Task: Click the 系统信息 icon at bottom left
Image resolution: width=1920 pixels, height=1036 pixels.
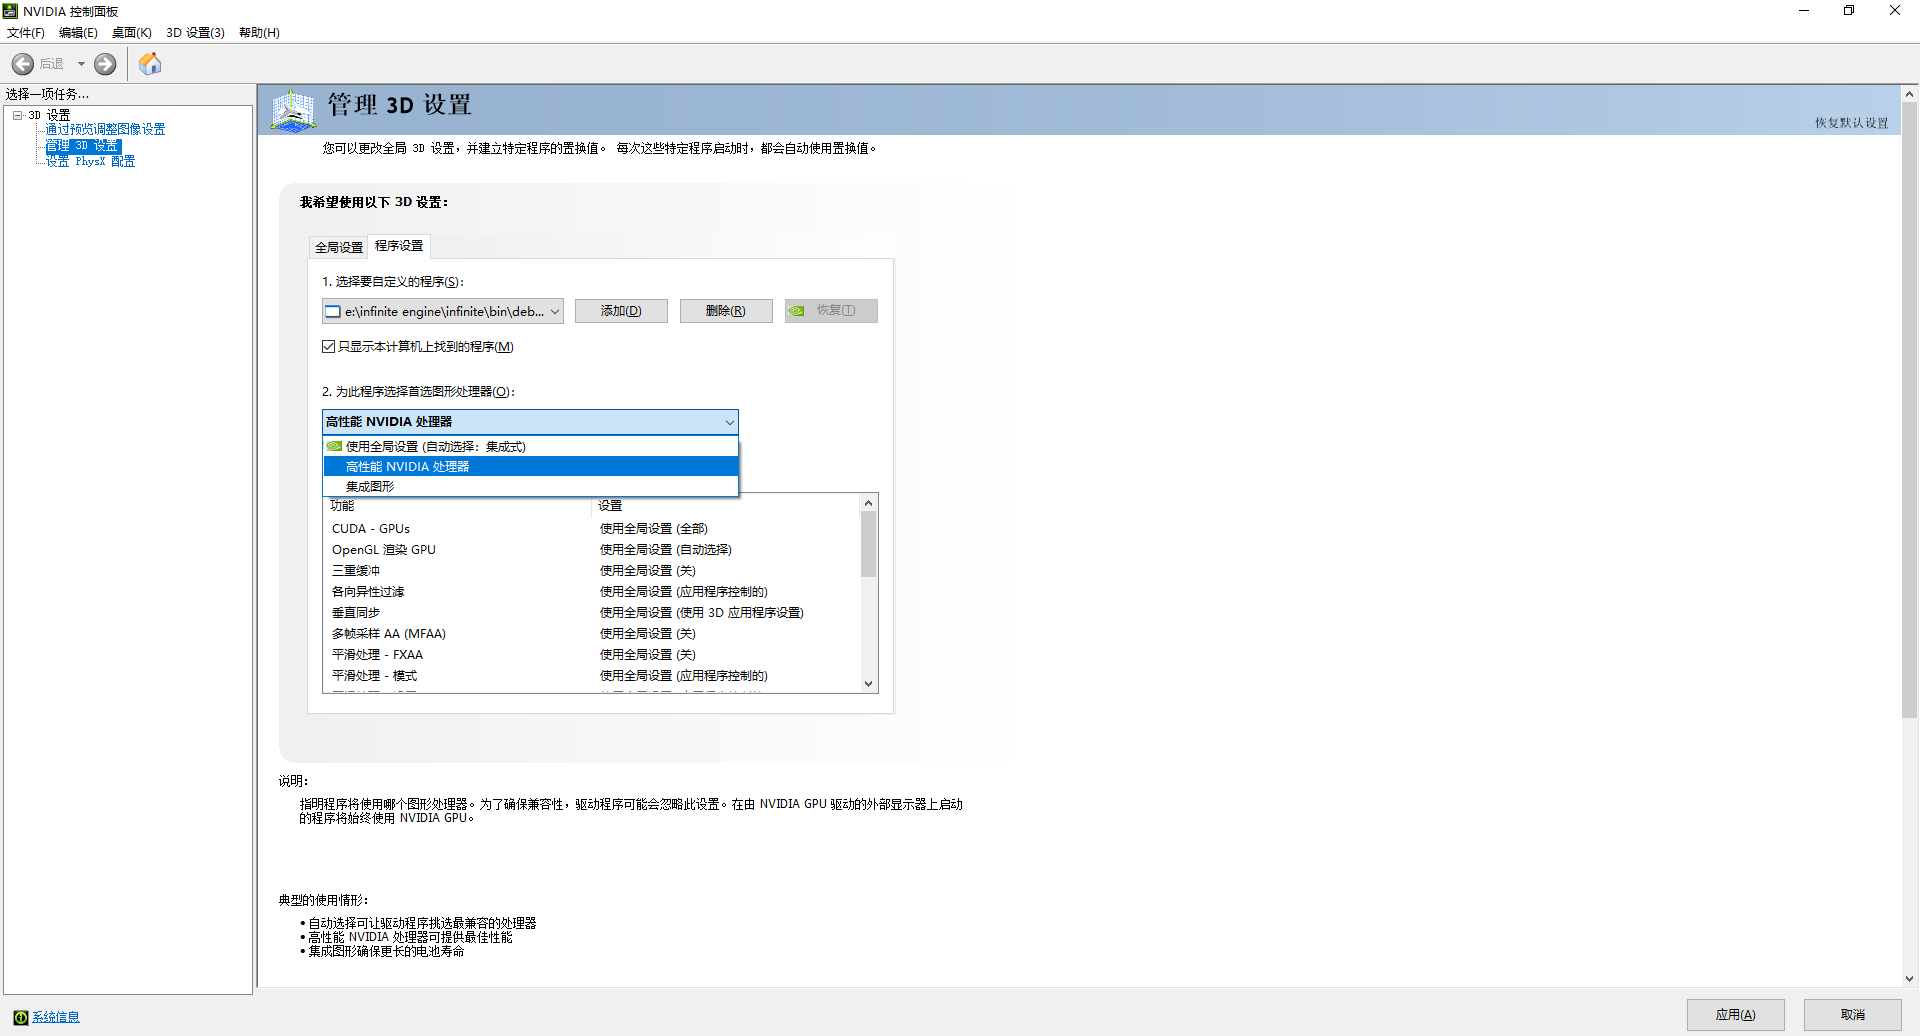Action: pos(21,1017)
